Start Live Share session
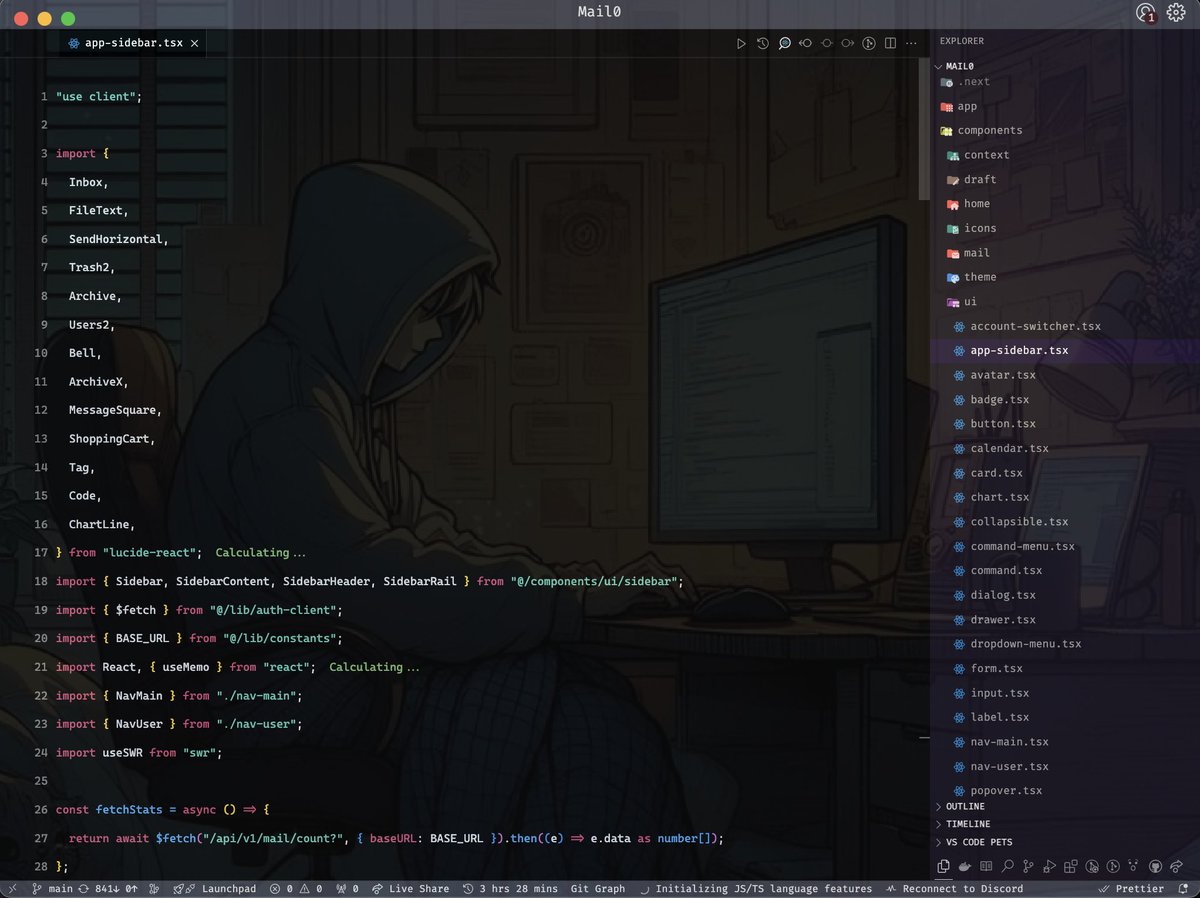1200x898 pixels. pyautogui.click(x=411, y=888)
